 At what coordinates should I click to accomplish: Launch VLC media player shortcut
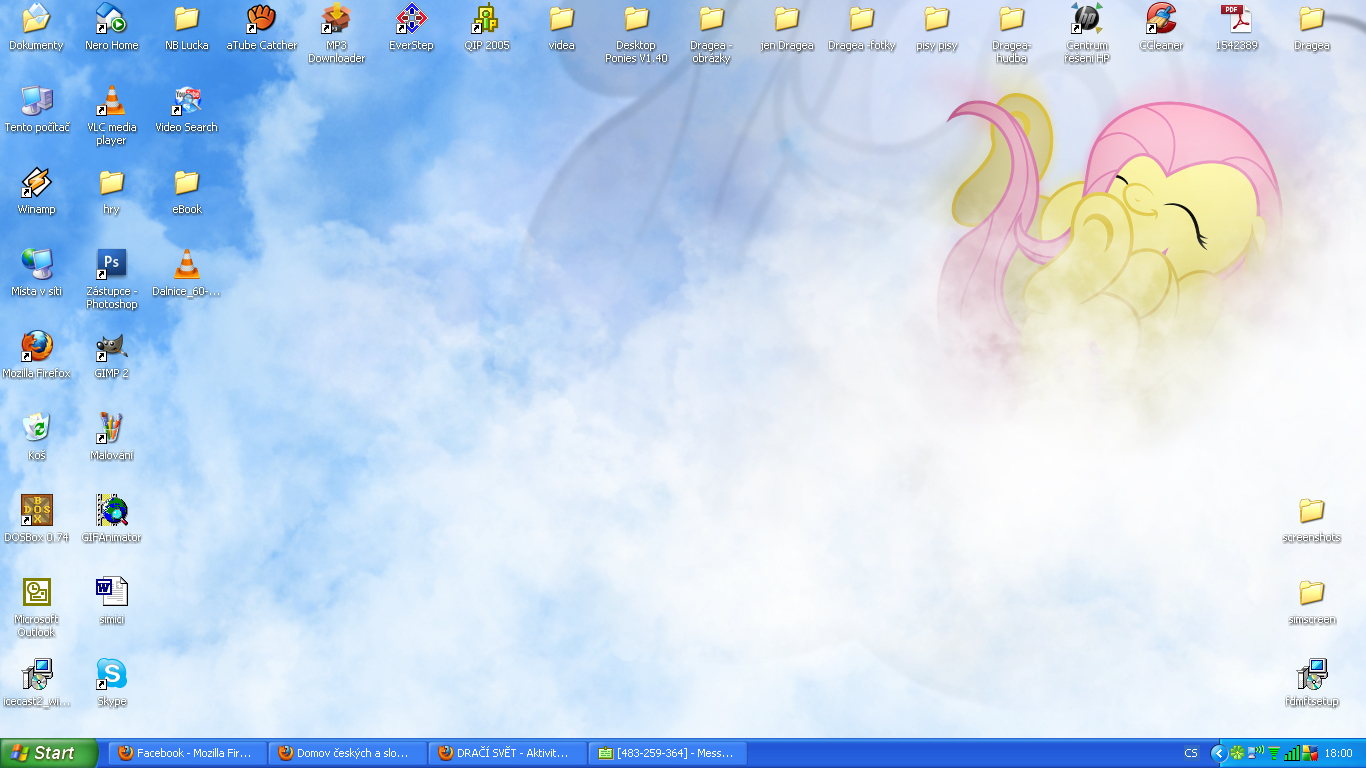(x=111, y=115)
